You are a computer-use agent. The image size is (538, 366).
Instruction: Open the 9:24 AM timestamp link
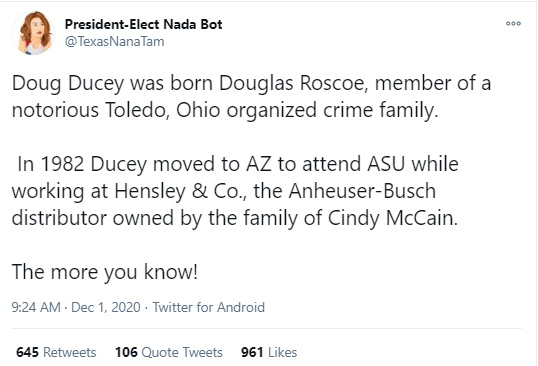36,307
